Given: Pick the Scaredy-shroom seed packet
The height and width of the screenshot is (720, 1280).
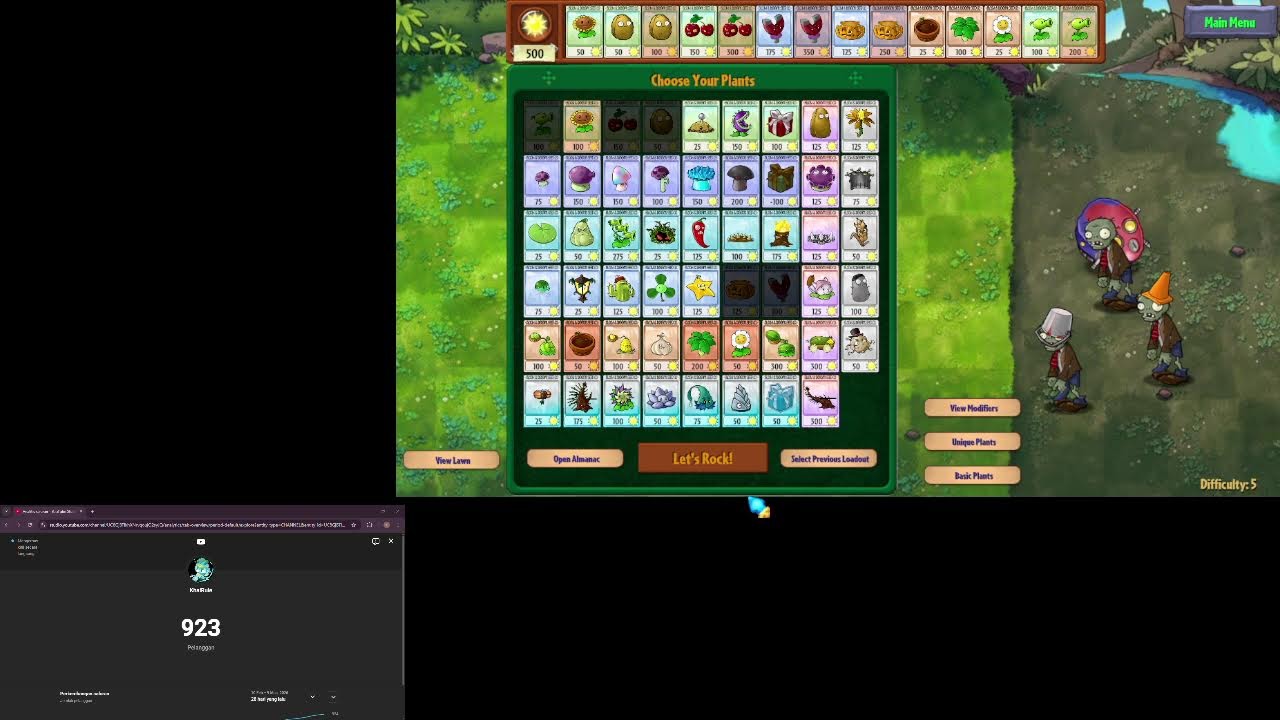Looking at the screenshot, I should coord(661,181).
